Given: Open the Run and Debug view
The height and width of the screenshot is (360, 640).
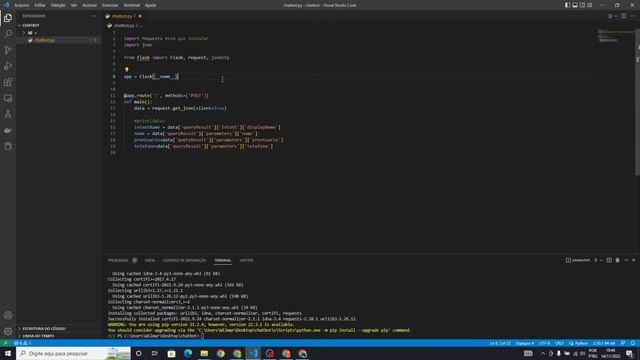Looking at the screenshot, I should [8, 66].
